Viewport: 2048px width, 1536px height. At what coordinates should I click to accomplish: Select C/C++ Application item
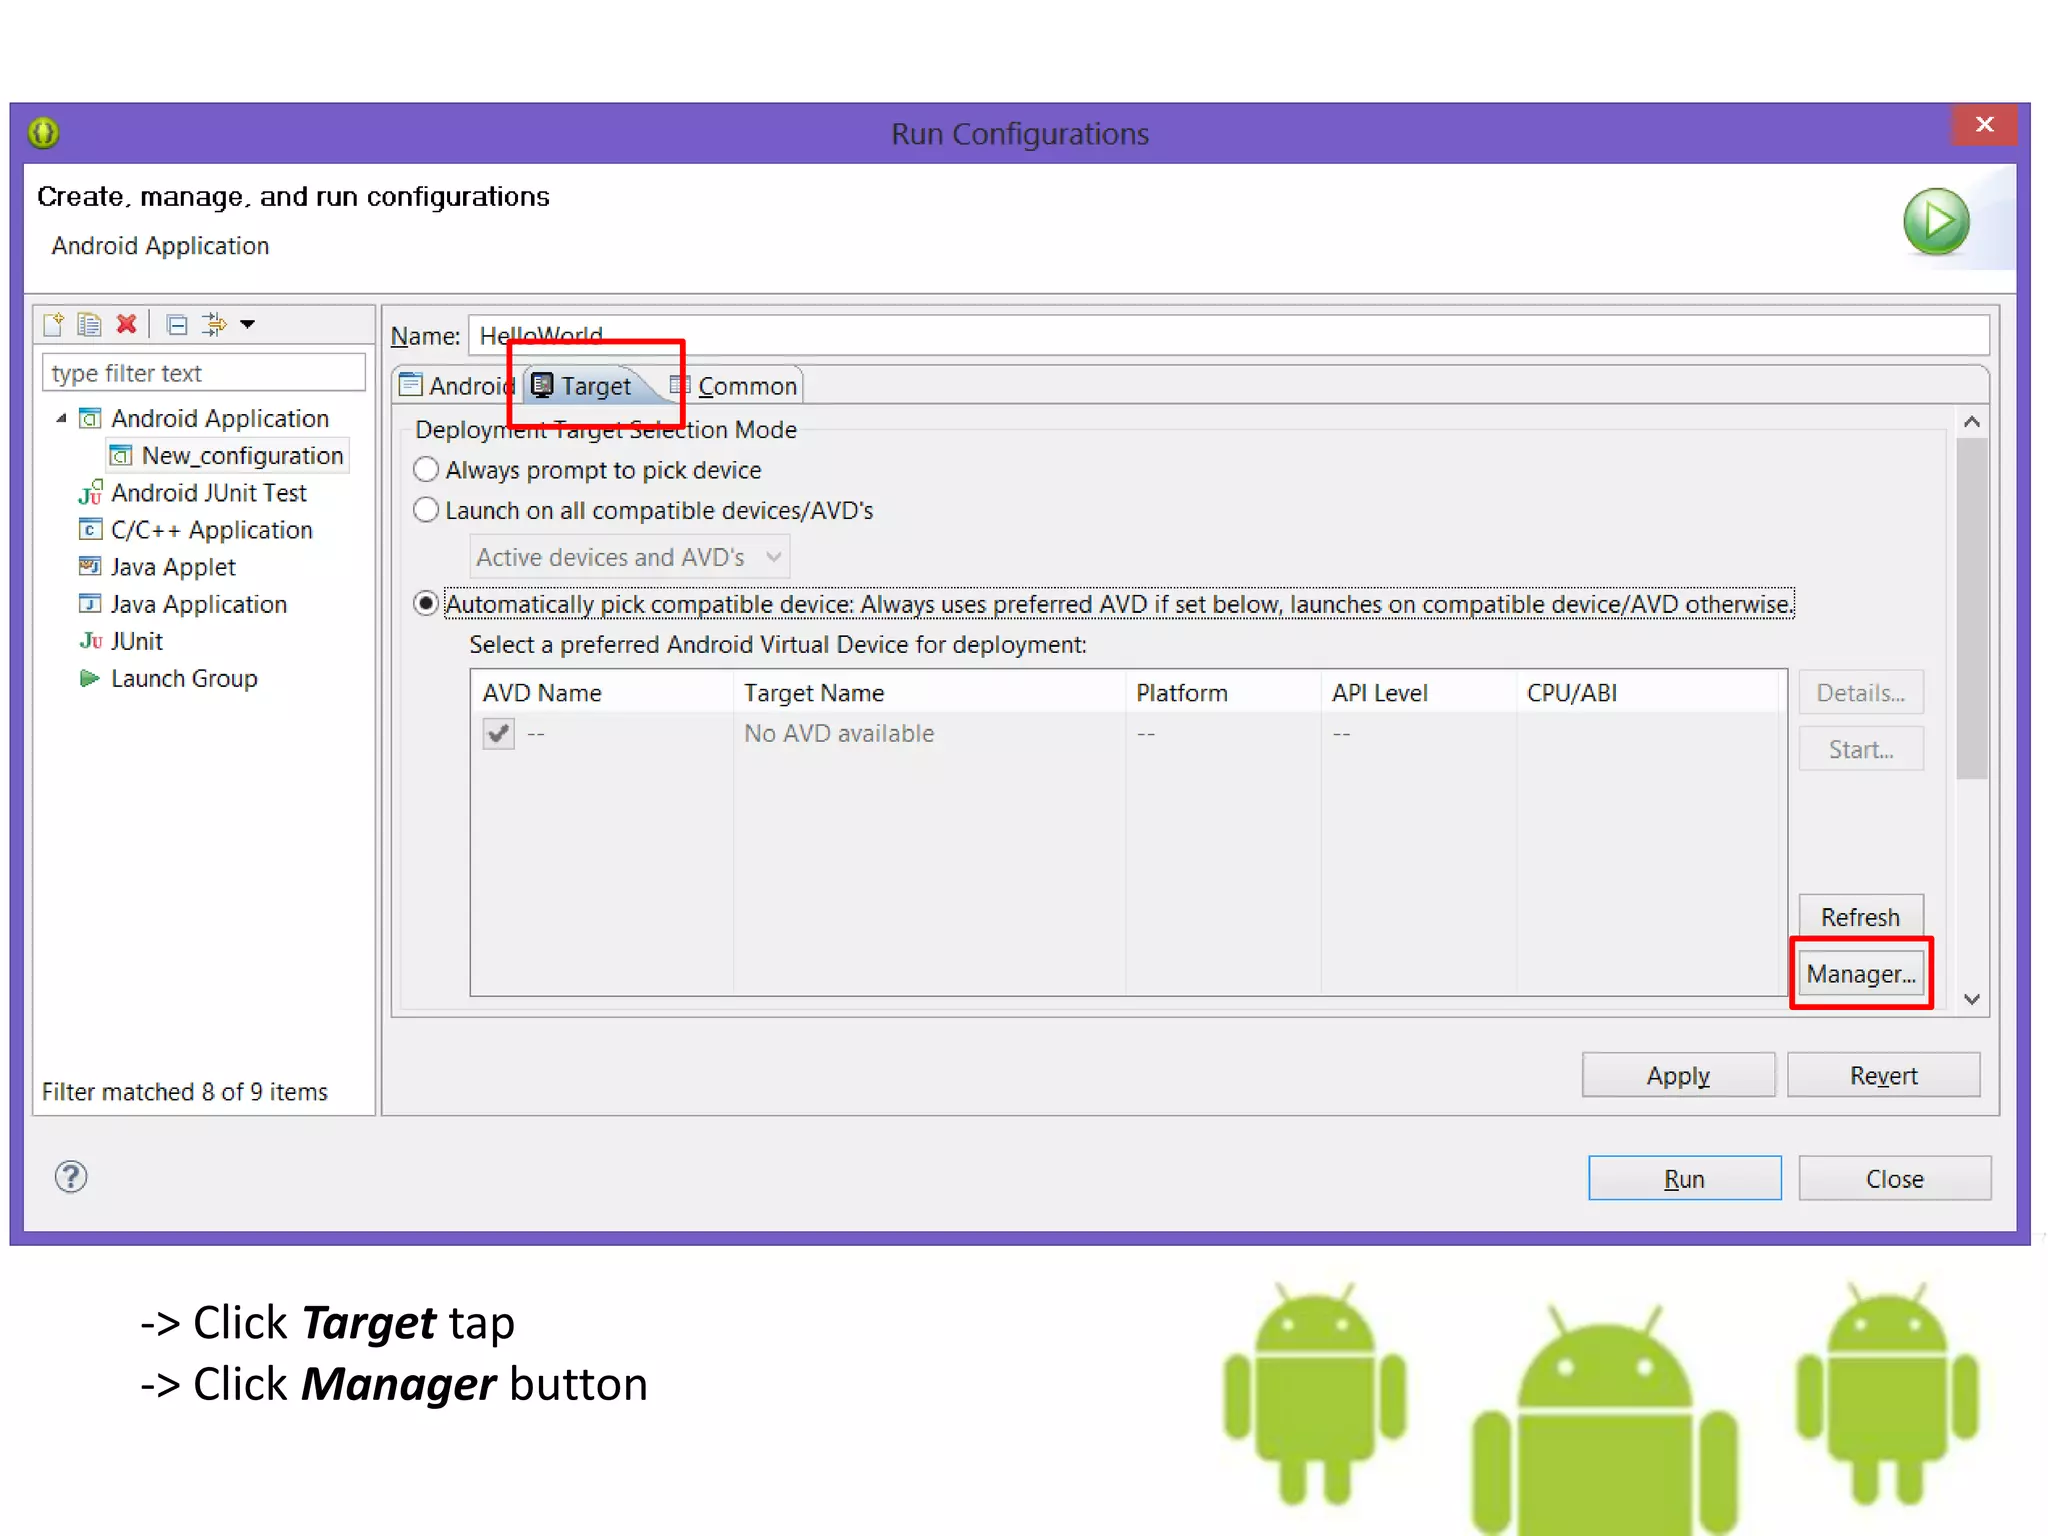pos(212,530)
